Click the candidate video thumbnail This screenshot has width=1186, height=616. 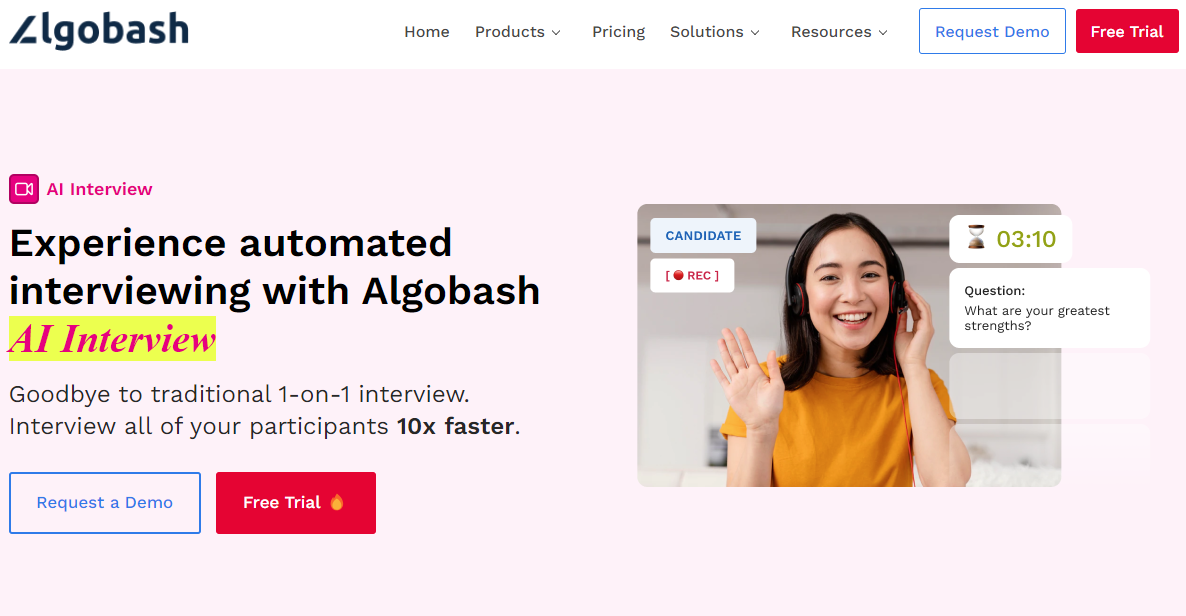click(x=849, y=345)
